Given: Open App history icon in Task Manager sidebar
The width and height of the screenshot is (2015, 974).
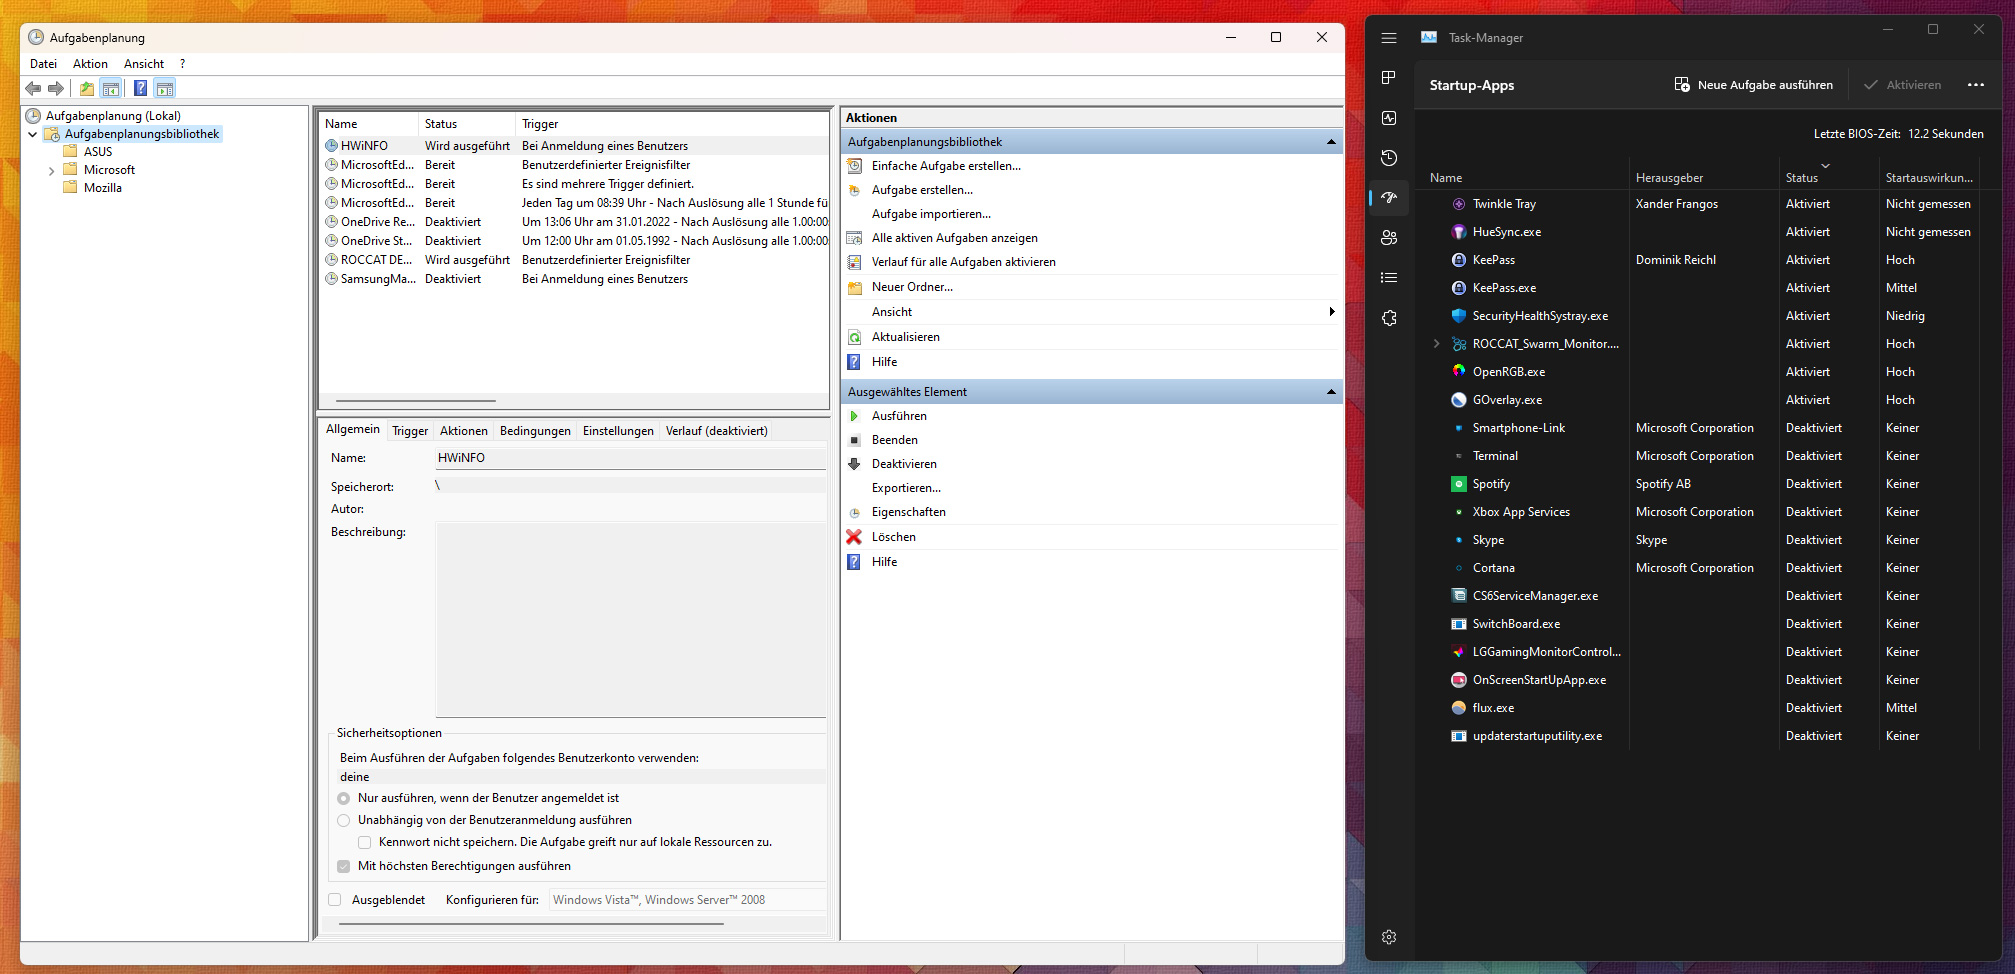Looking at the screenshot, I should [x=1389, y=158].
